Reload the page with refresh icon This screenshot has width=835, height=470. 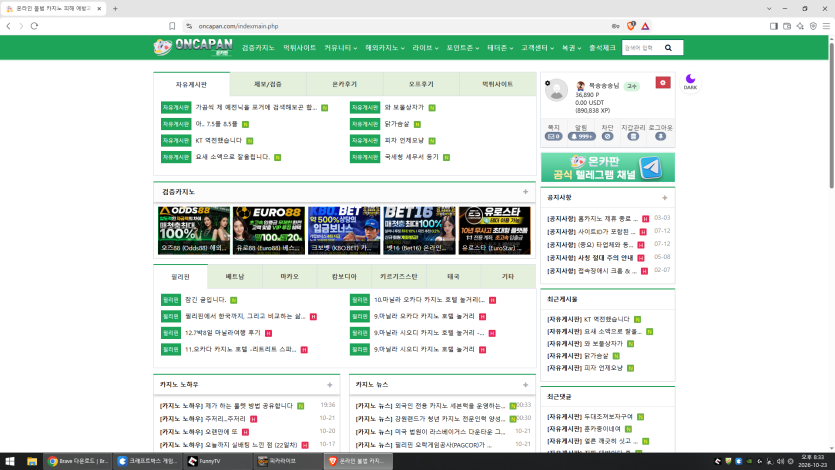coord(35,26)
